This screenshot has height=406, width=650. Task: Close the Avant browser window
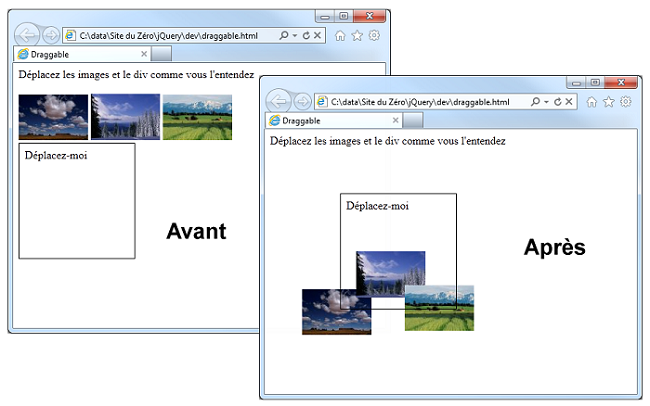(x=370, y=16)
